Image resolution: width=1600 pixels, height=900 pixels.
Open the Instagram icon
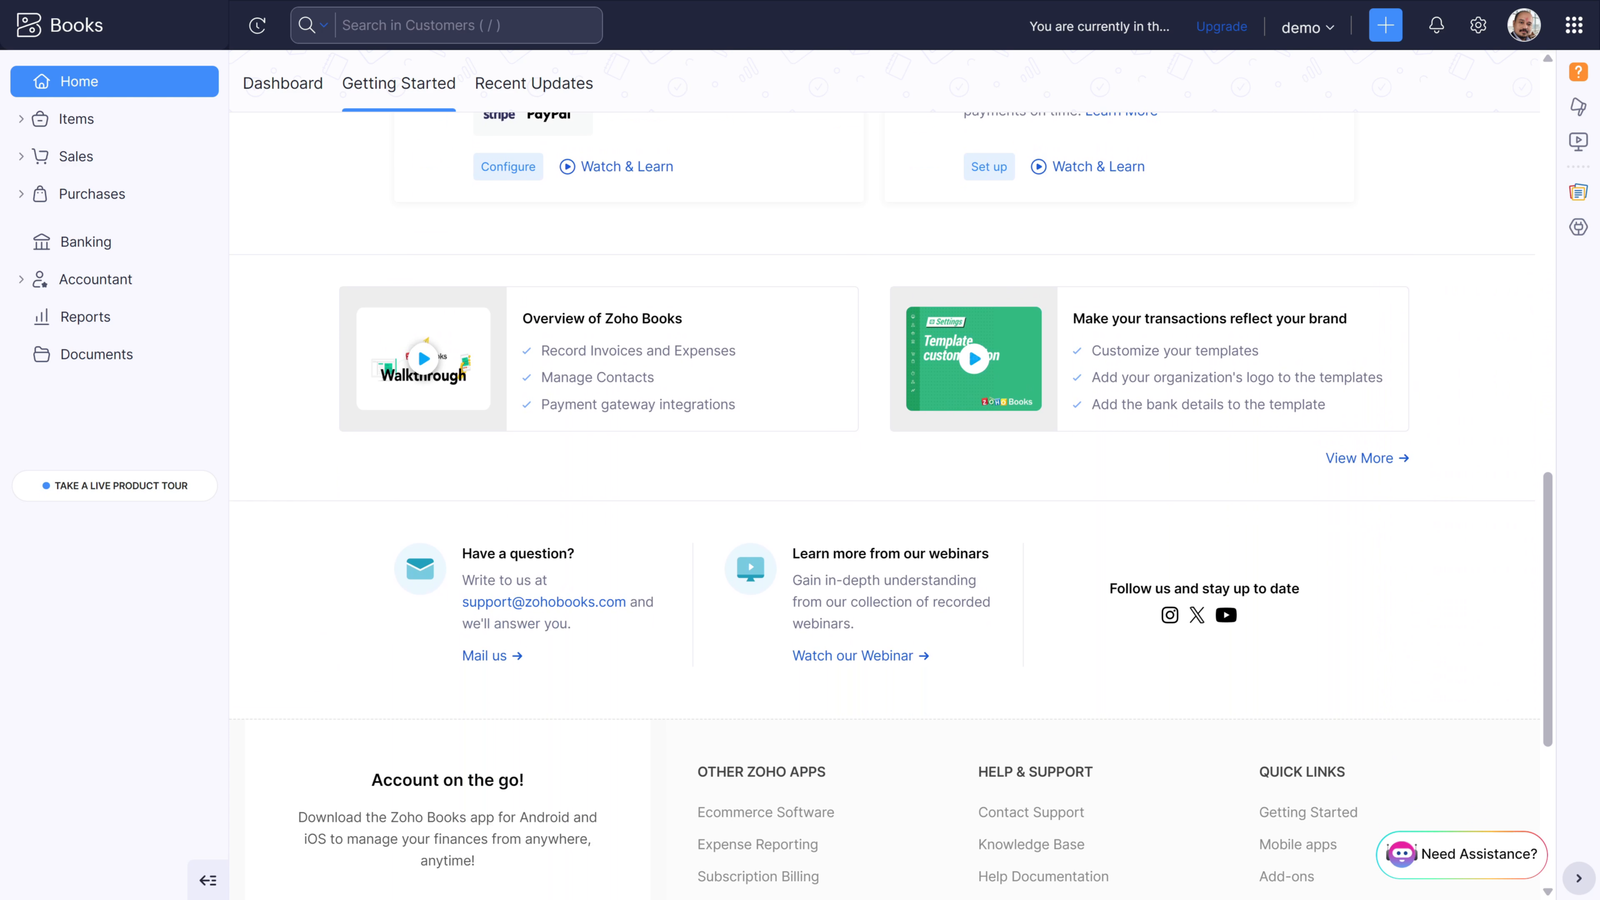coord(1169,615)
